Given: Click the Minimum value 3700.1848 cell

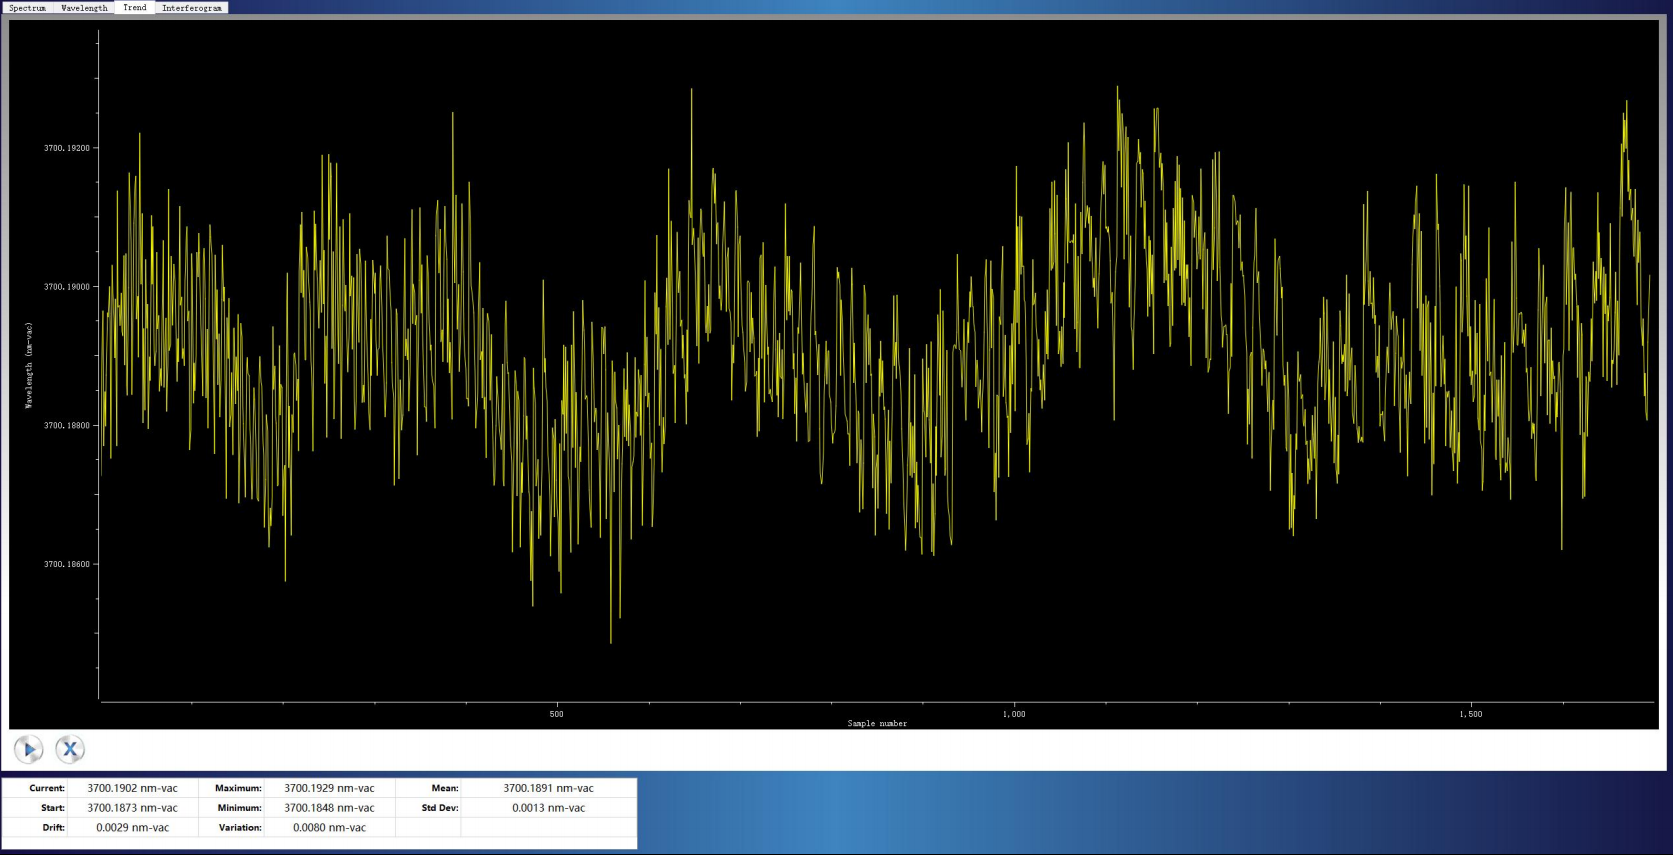Looking at the screenshot, I should pyautogui.click(x=329, y=808).
